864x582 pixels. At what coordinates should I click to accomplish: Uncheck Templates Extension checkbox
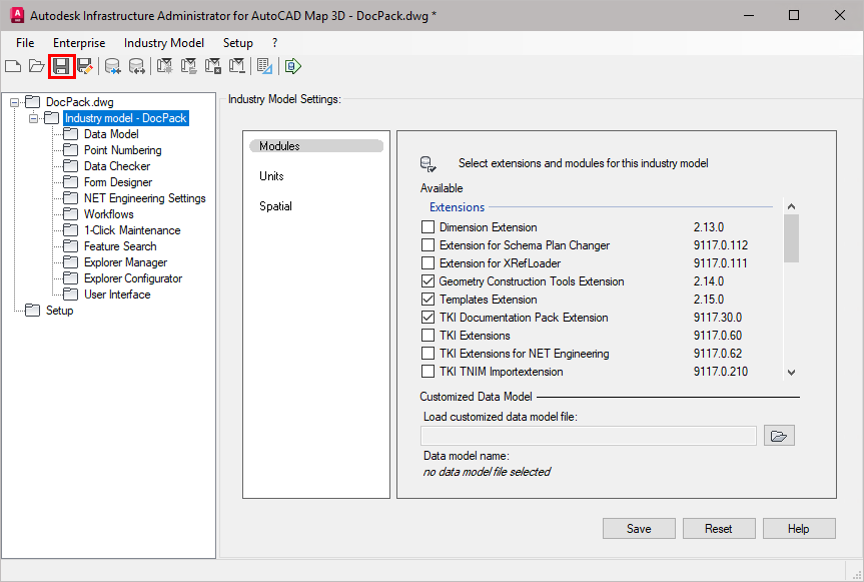click(x=428, y=299)
